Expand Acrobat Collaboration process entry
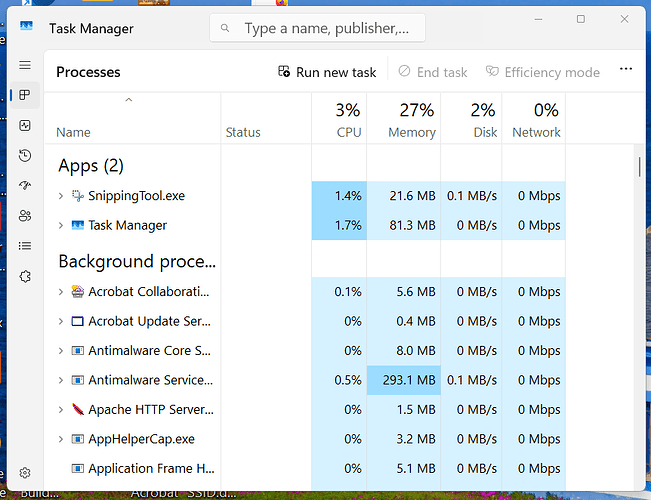 click(61, 292)
